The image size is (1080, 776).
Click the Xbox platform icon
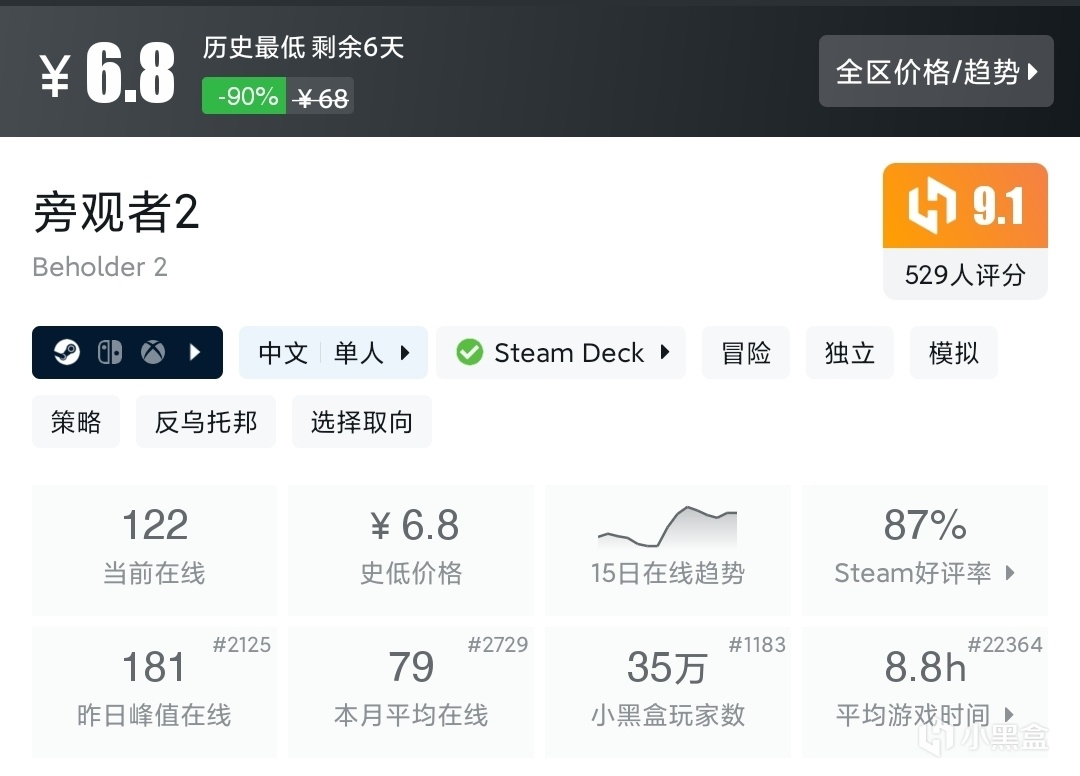tap(153, 352)
